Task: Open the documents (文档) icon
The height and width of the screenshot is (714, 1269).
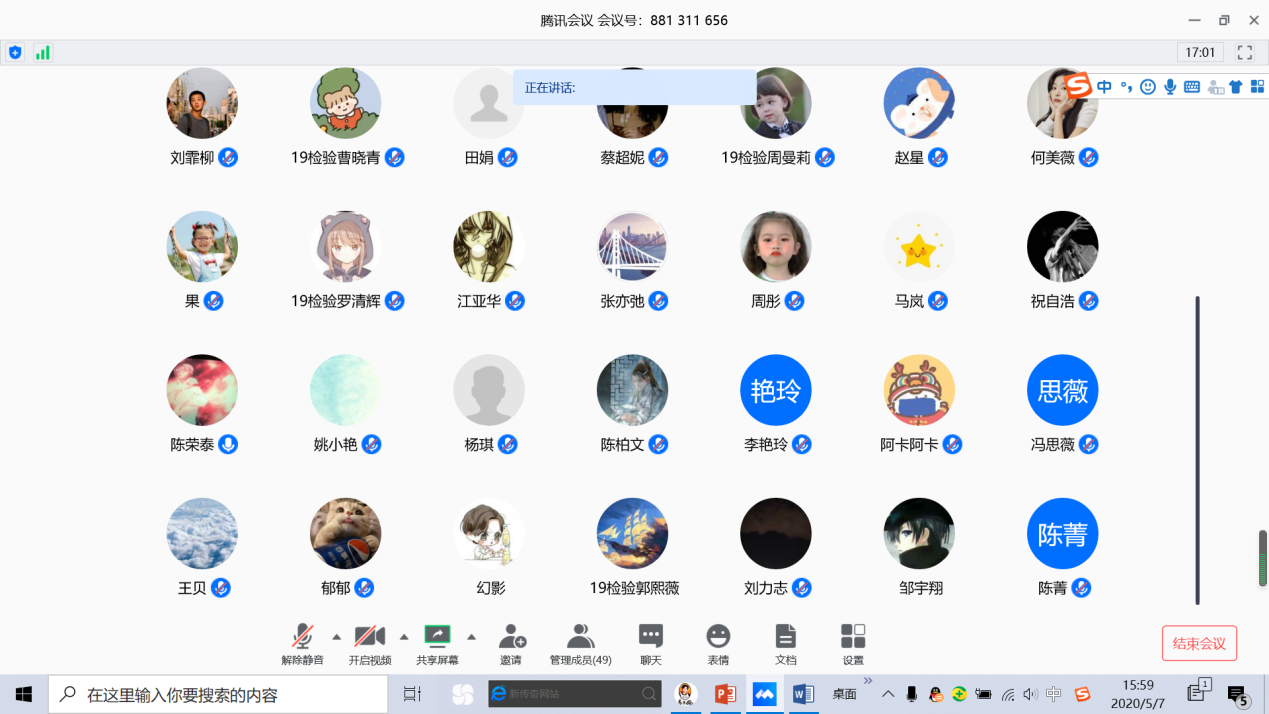Action: point(785,643)
